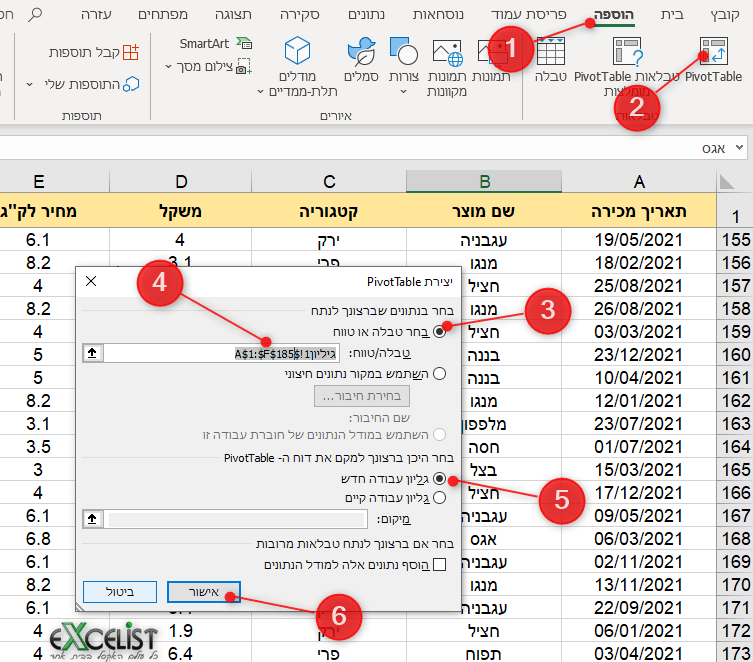This screenshot has height=662, width=753.
Task: Open Data (נתונים) tab
Action: tap(366, 15)
